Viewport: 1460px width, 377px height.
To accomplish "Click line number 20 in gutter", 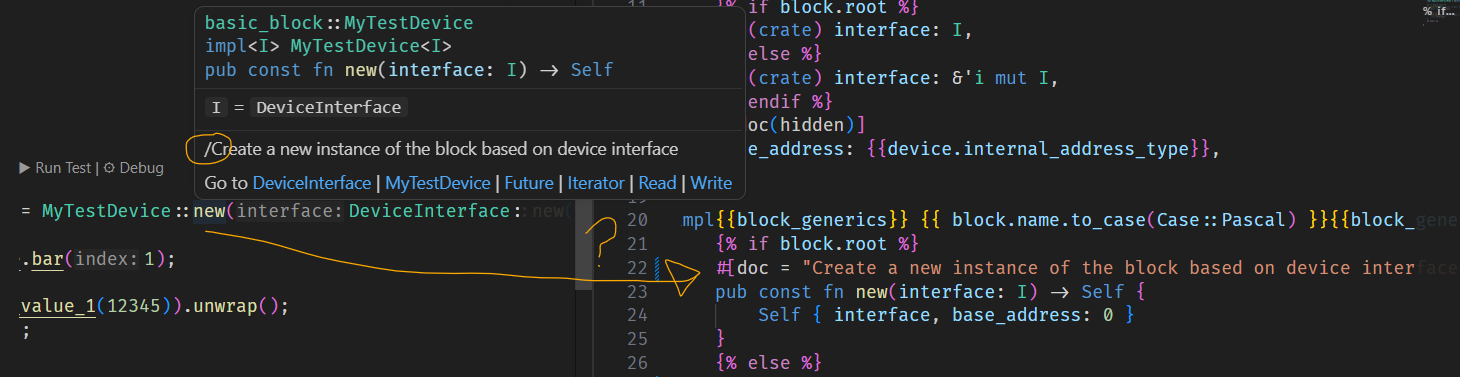I will tap(637, 220).
